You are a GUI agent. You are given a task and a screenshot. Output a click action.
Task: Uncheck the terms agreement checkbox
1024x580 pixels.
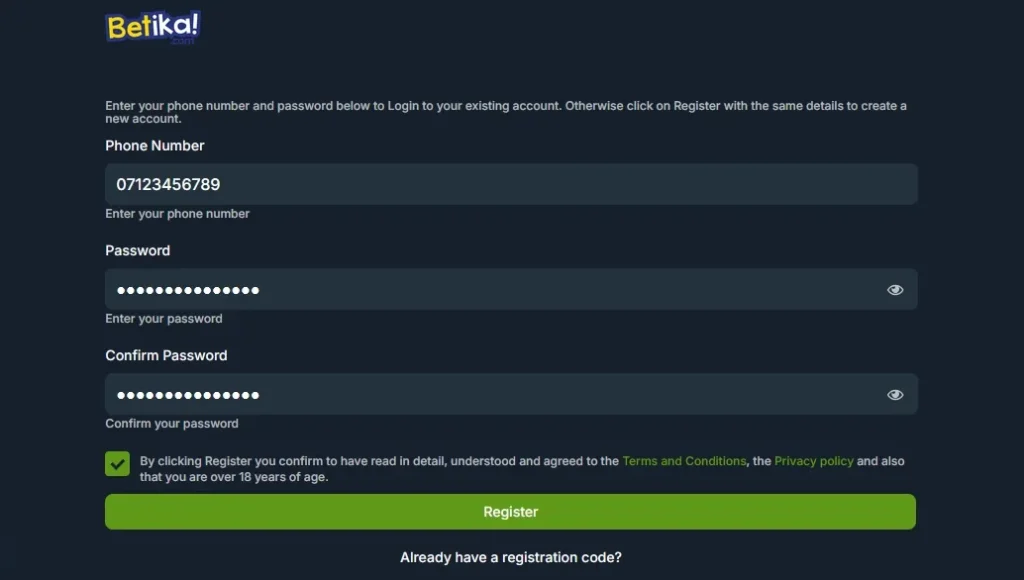click(118, 464)
